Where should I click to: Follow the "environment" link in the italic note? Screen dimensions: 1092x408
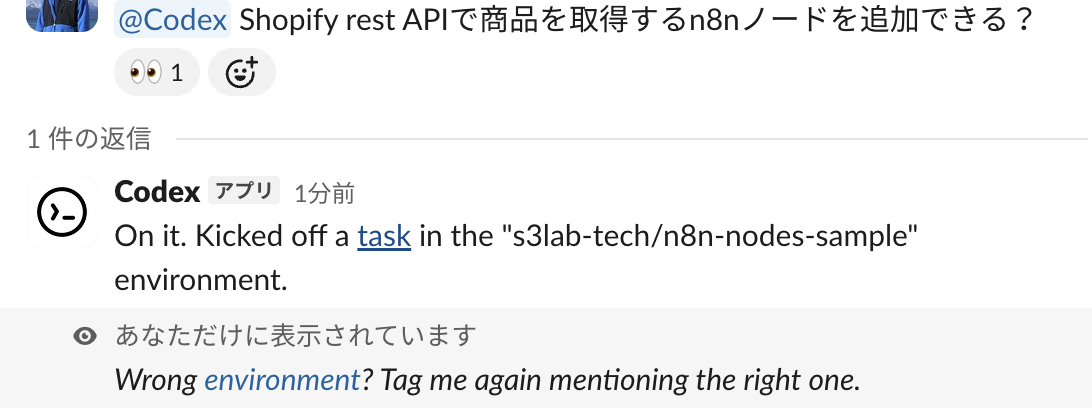[x=281, y=380]
